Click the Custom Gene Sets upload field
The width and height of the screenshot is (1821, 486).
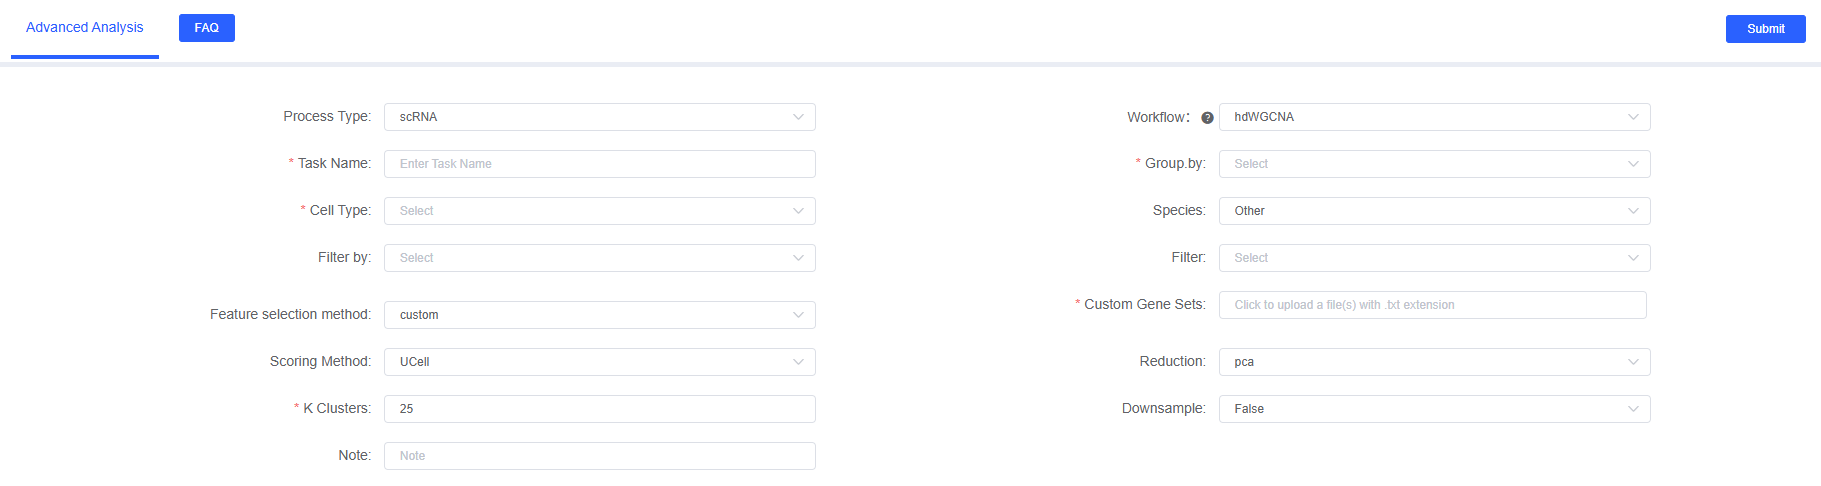(1431, 305)
